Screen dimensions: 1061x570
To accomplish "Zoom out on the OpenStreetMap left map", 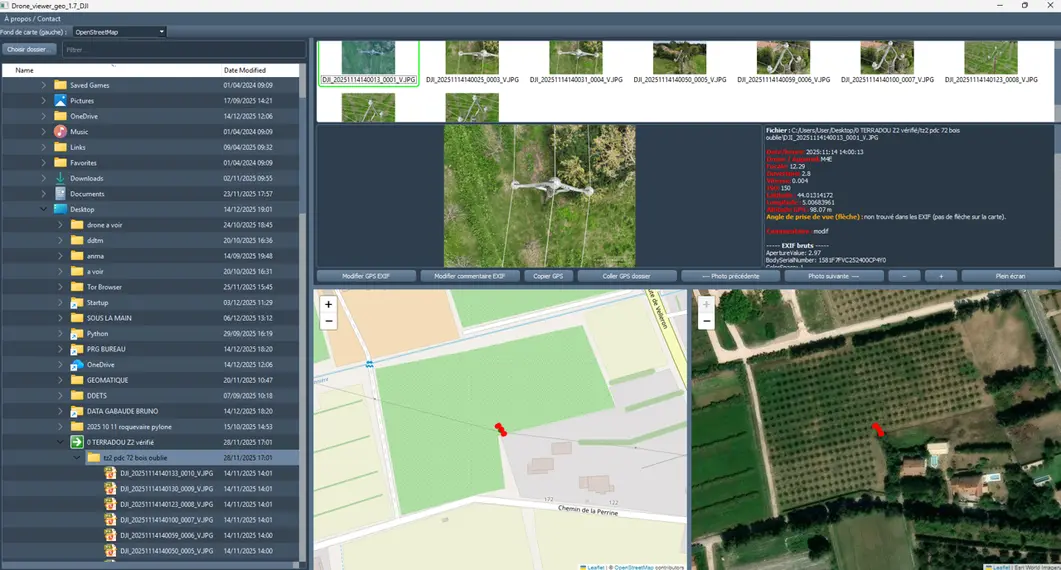I will [x=328, y=321].
